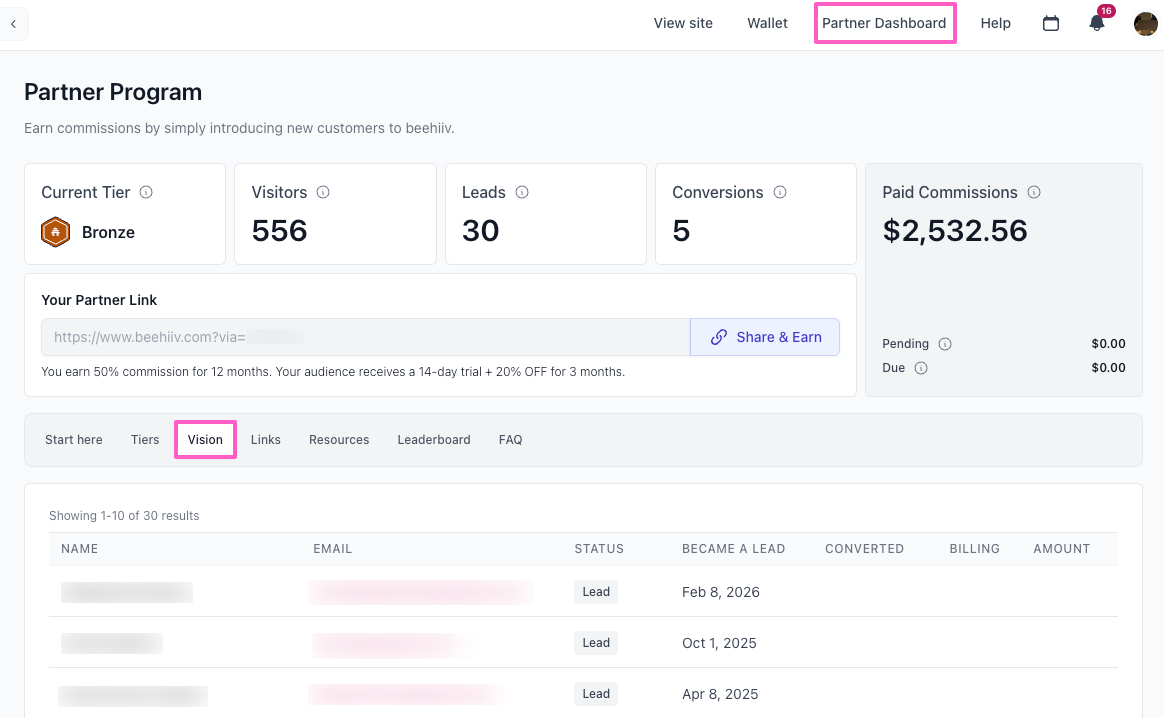The image size is (1164, 718).
Task: Select the Resources tab
Action: tap(339, 440)
